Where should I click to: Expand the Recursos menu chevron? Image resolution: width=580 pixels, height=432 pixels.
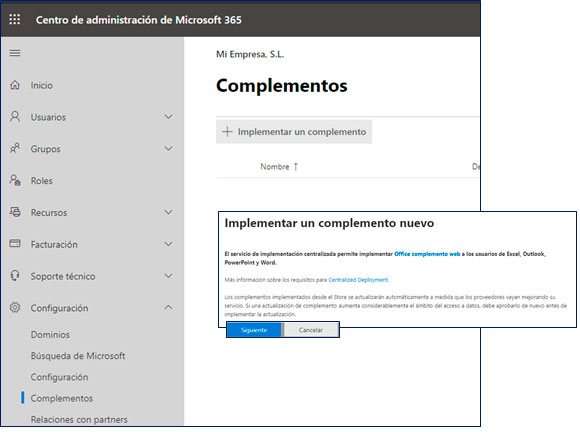click(168, 212)
